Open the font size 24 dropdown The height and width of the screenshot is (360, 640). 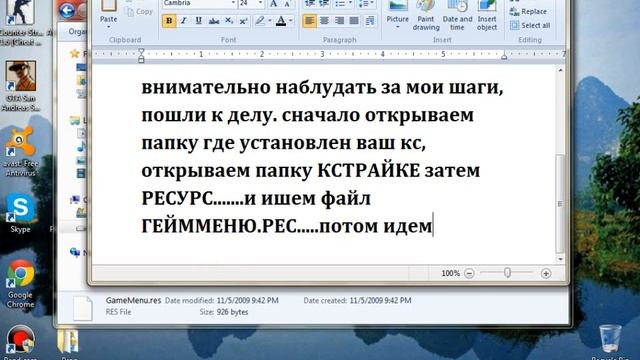pos(260,3)
